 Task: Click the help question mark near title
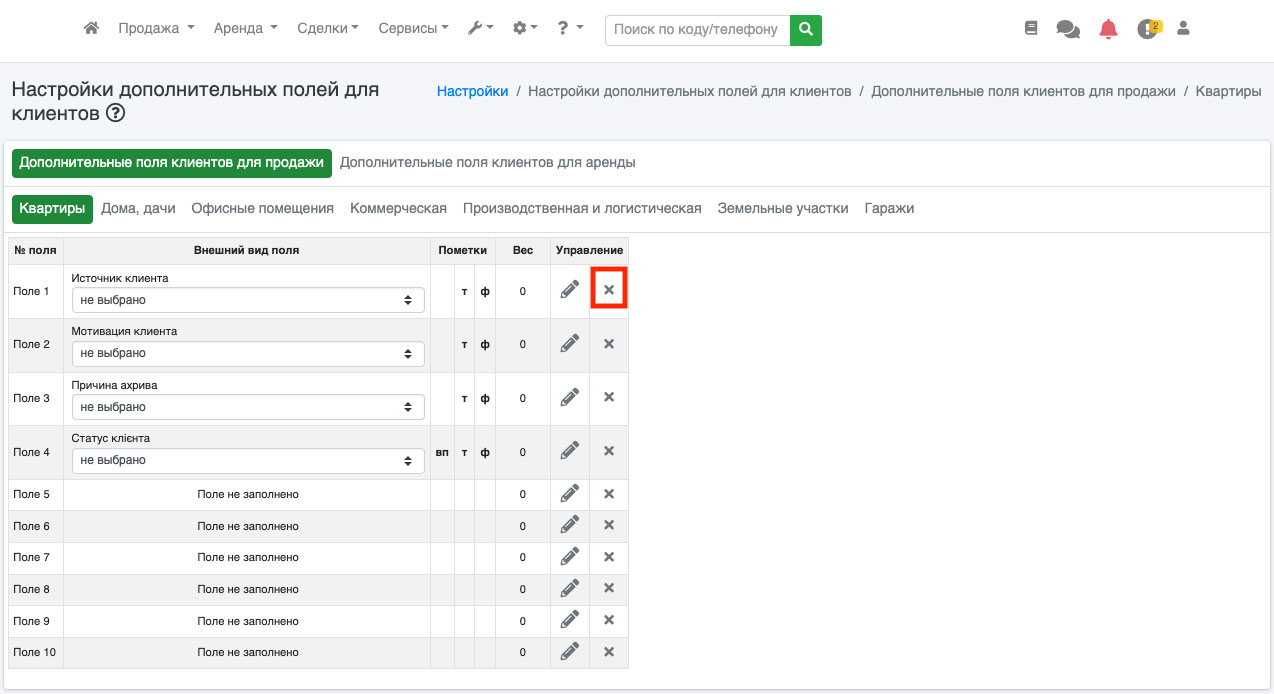coord(116,114)
